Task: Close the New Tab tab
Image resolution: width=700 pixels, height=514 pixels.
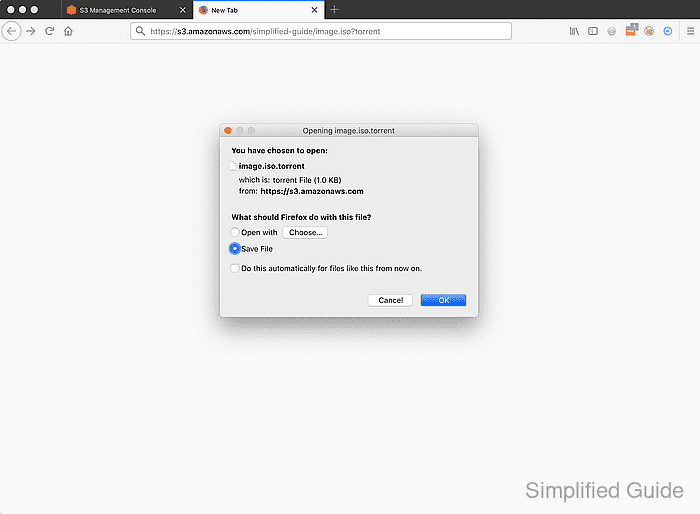Action: [315, 10]
